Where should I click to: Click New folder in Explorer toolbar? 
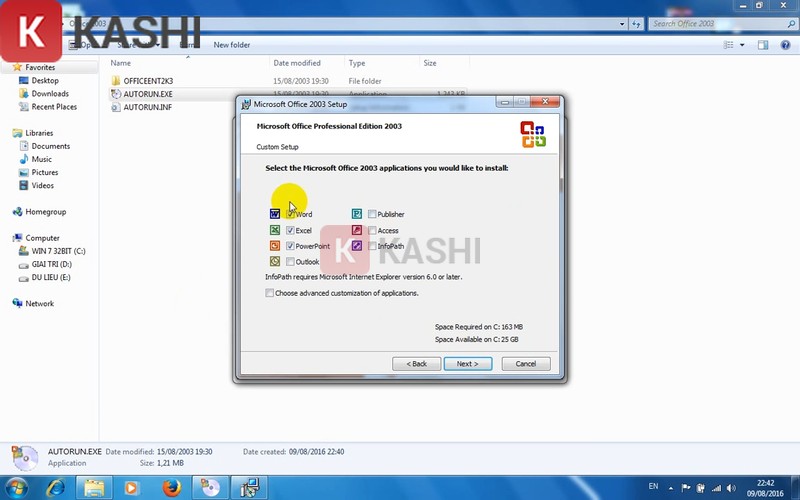tap(232, 45)
